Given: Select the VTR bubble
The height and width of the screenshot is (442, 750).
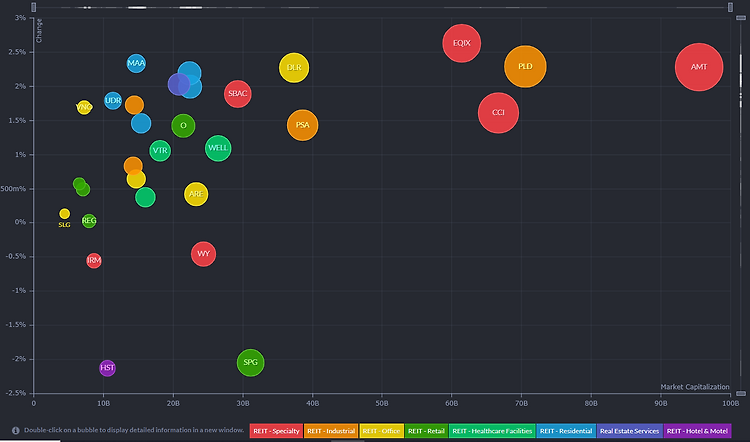Looking at the screenshot, I should click(x=160, y=151).
